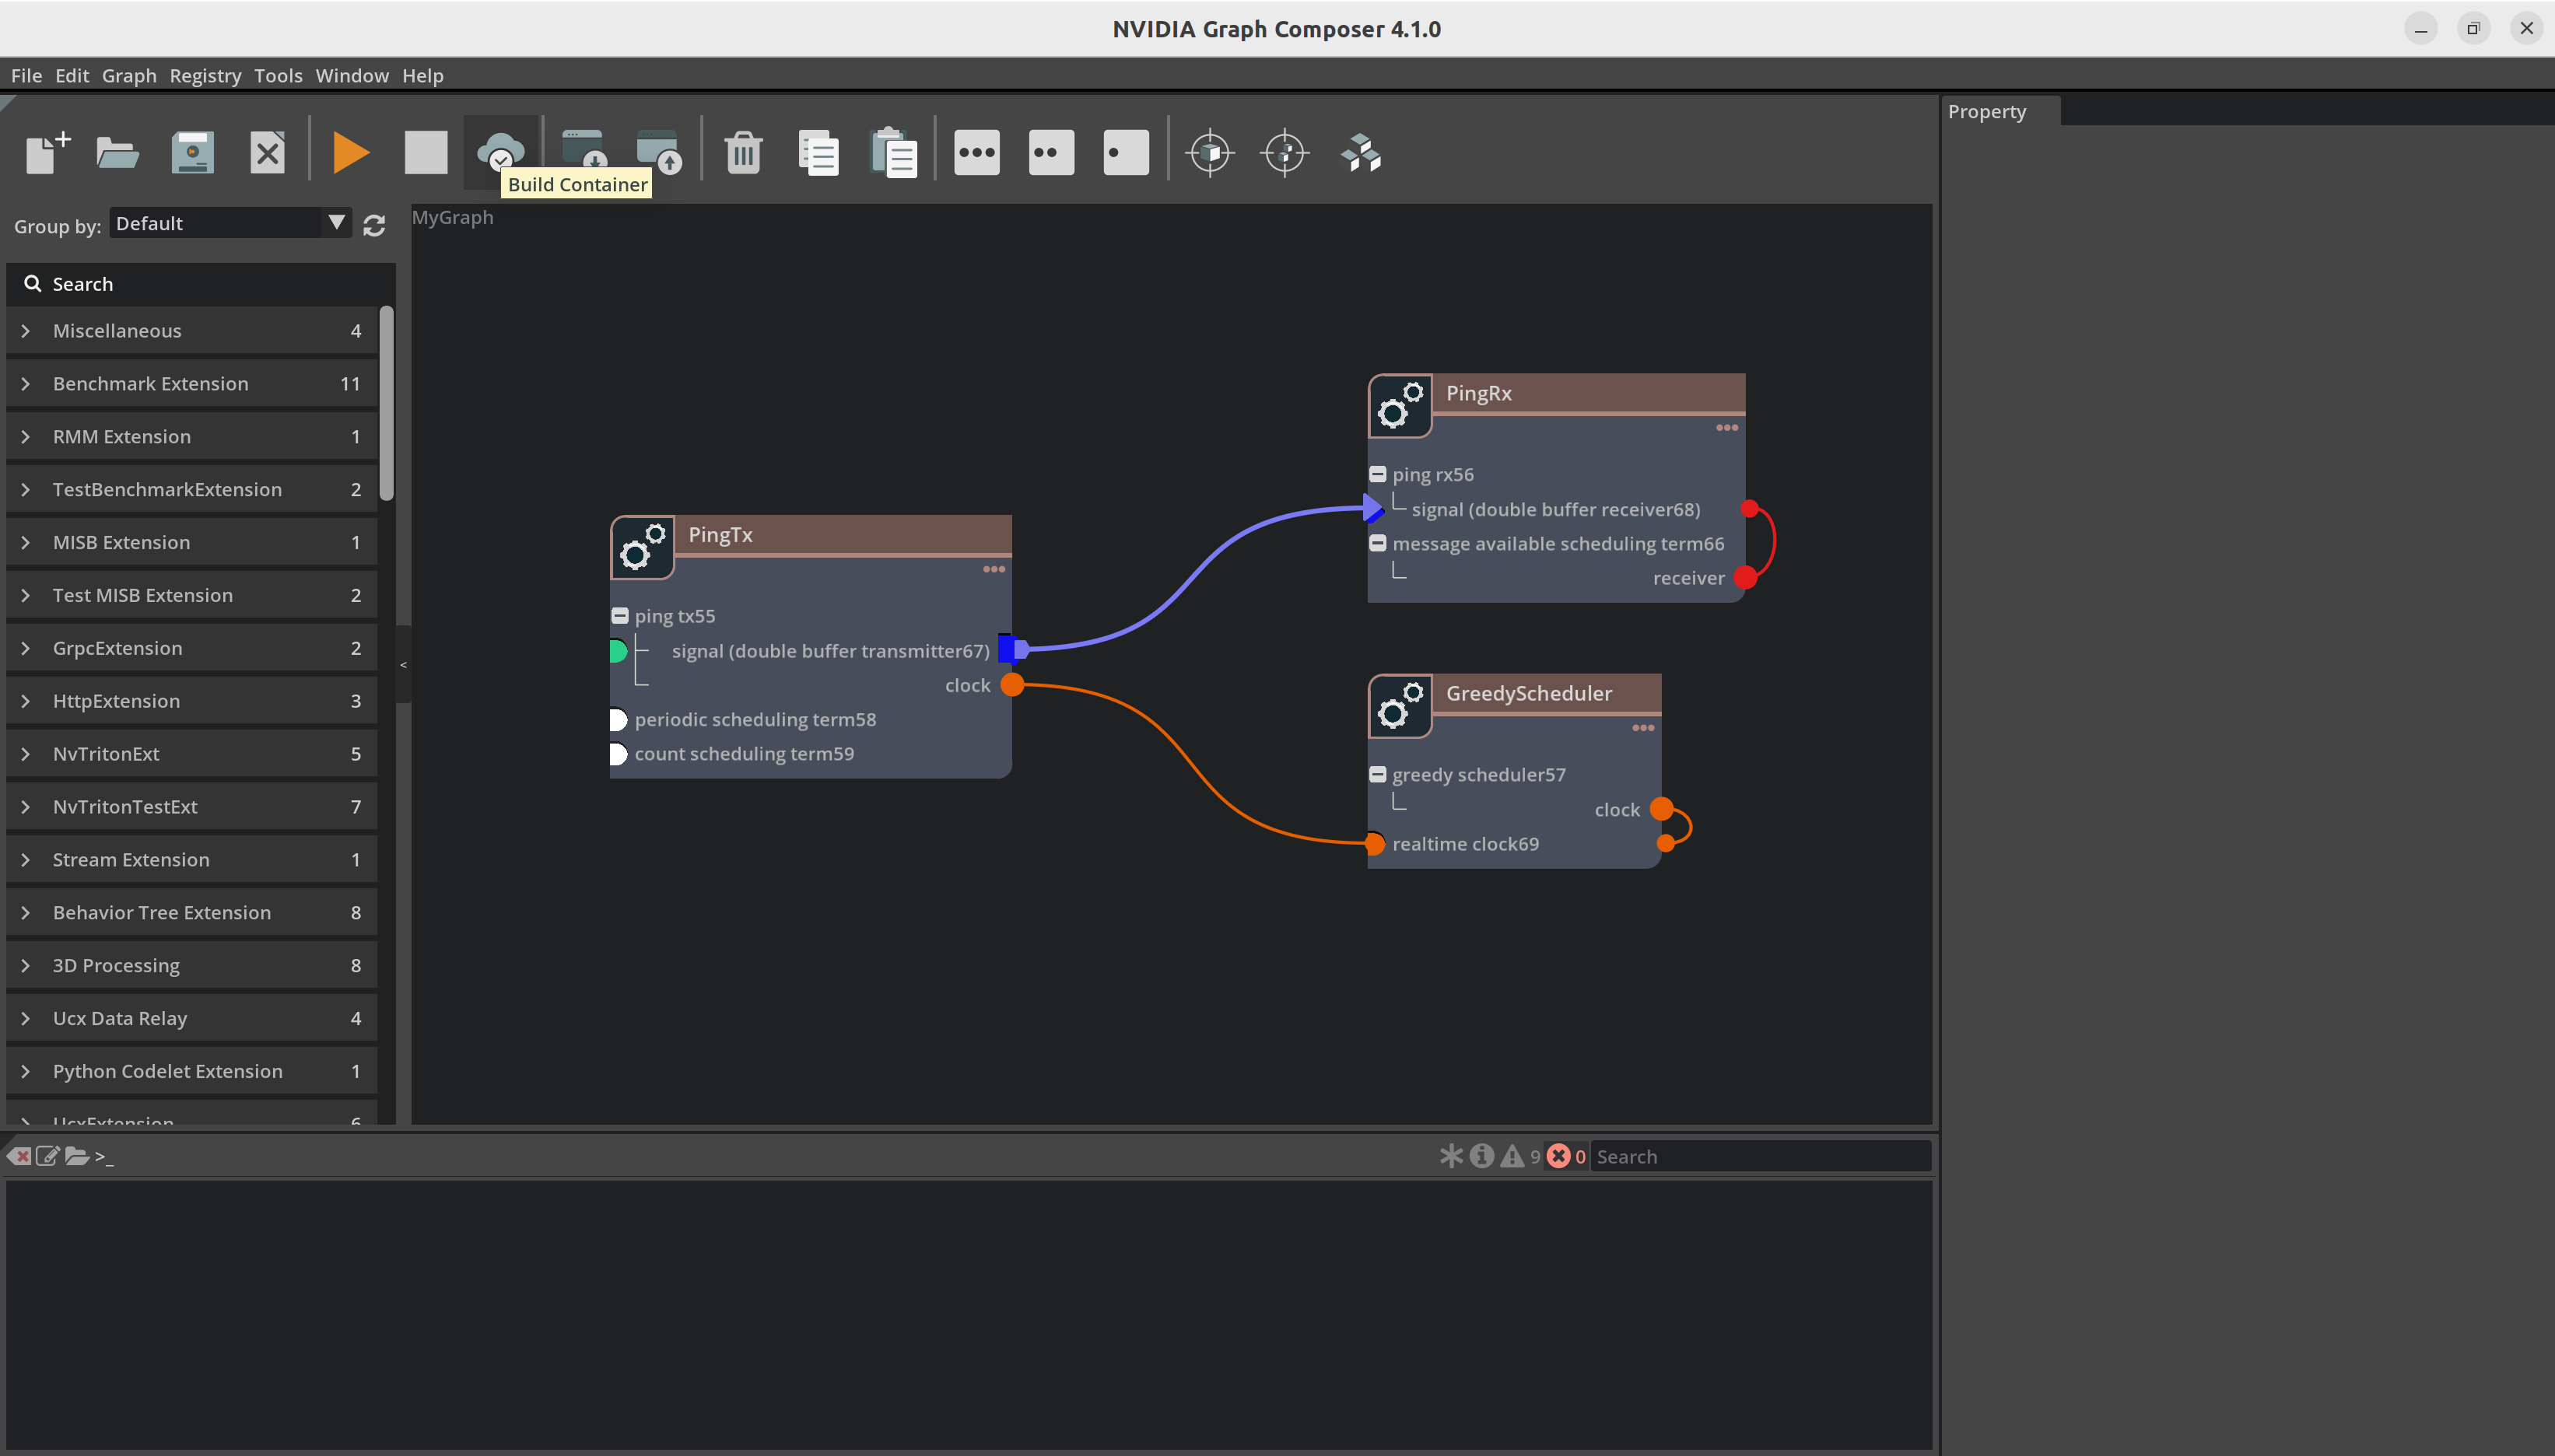
Task: Open the PingTx node options dots
Action: click(993, 569)
